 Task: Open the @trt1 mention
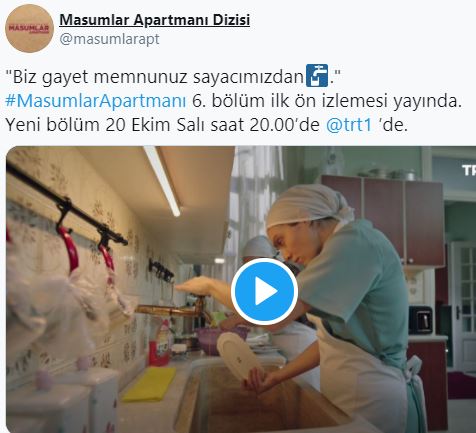point(349,125)
